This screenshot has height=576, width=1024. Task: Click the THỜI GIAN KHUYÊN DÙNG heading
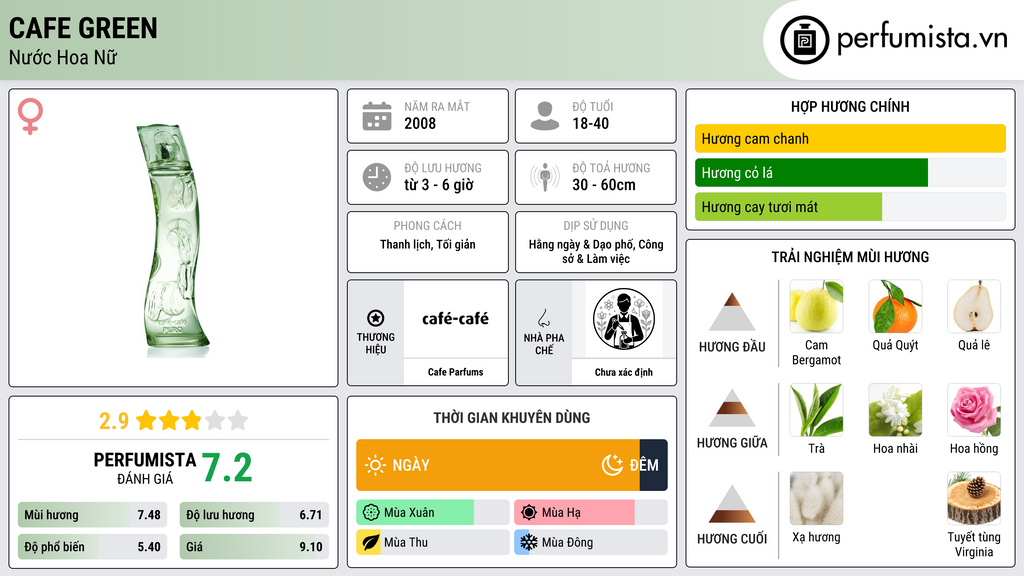512,417
